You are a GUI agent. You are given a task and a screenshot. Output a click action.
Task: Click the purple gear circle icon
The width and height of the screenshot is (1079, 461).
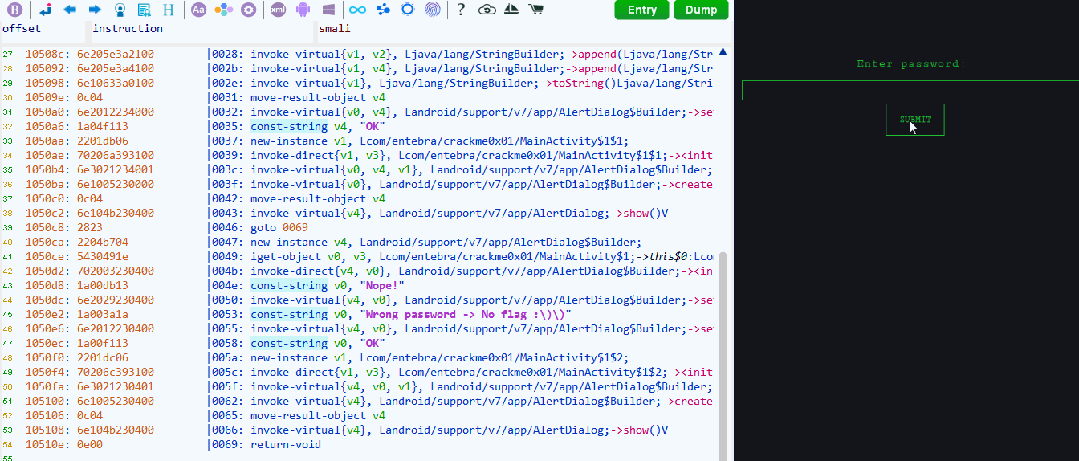tap(248, 10)
